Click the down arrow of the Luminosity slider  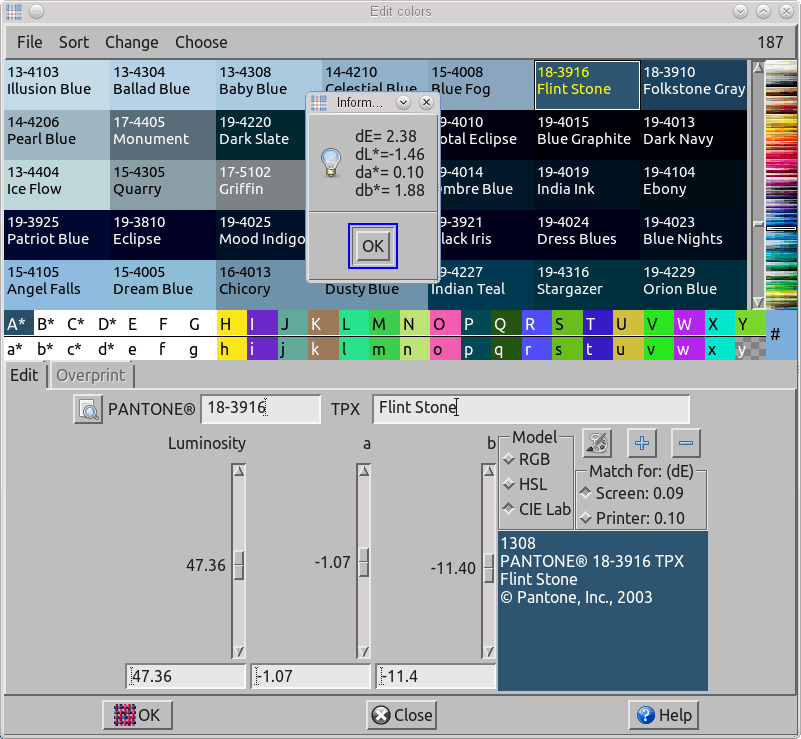coord(239,652)
